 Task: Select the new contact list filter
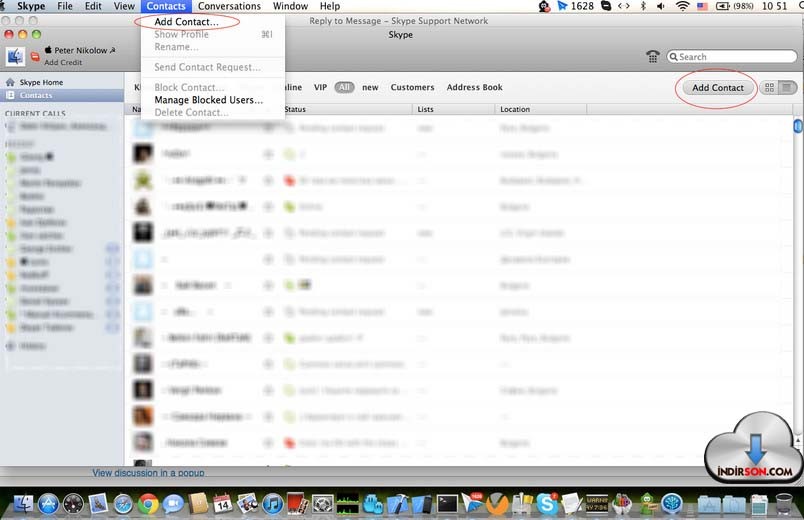(x=370, y=87)
